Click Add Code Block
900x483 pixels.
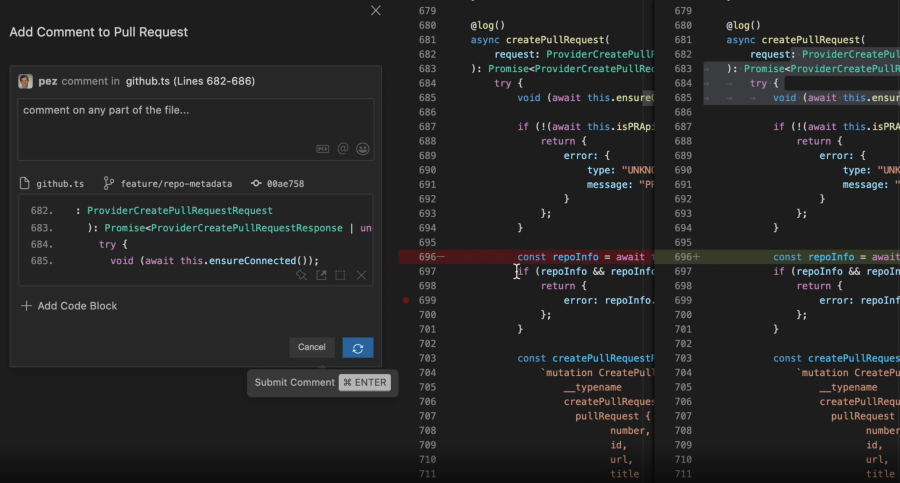pos(69,306)
